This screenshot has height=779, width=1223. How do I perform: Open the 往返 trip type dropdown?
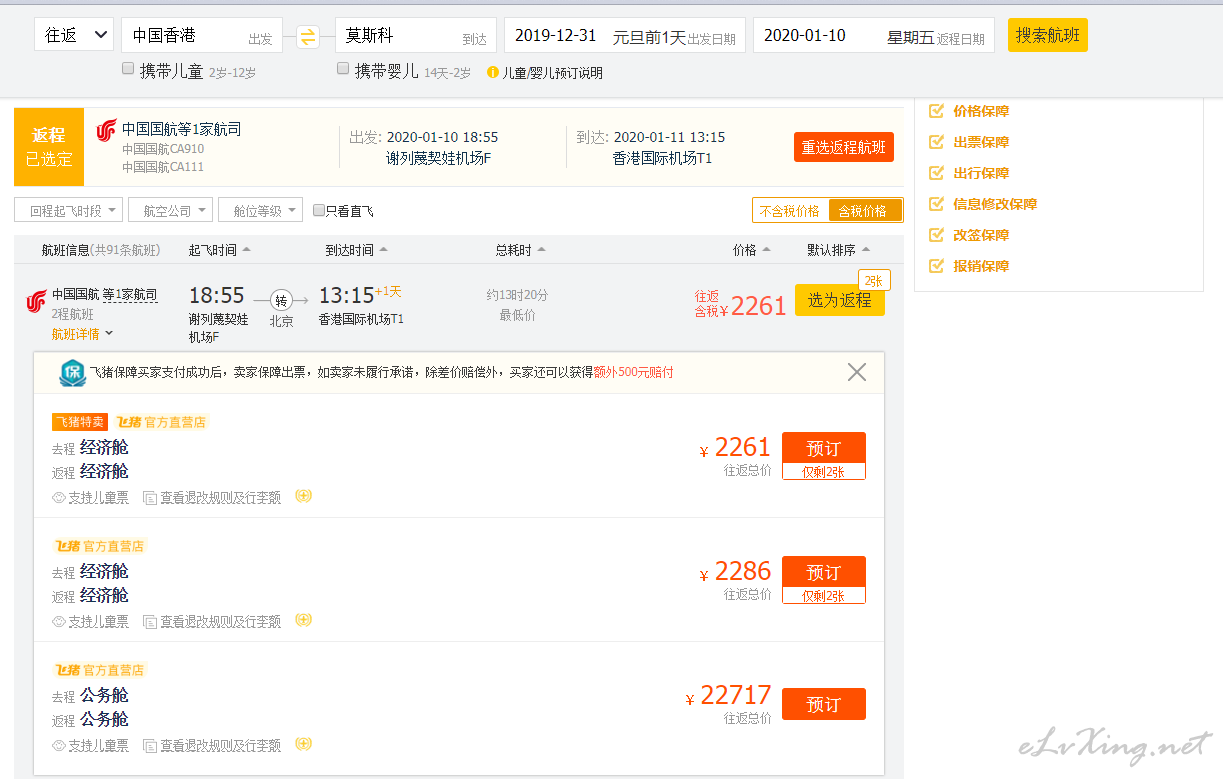(x=74, y=35)
